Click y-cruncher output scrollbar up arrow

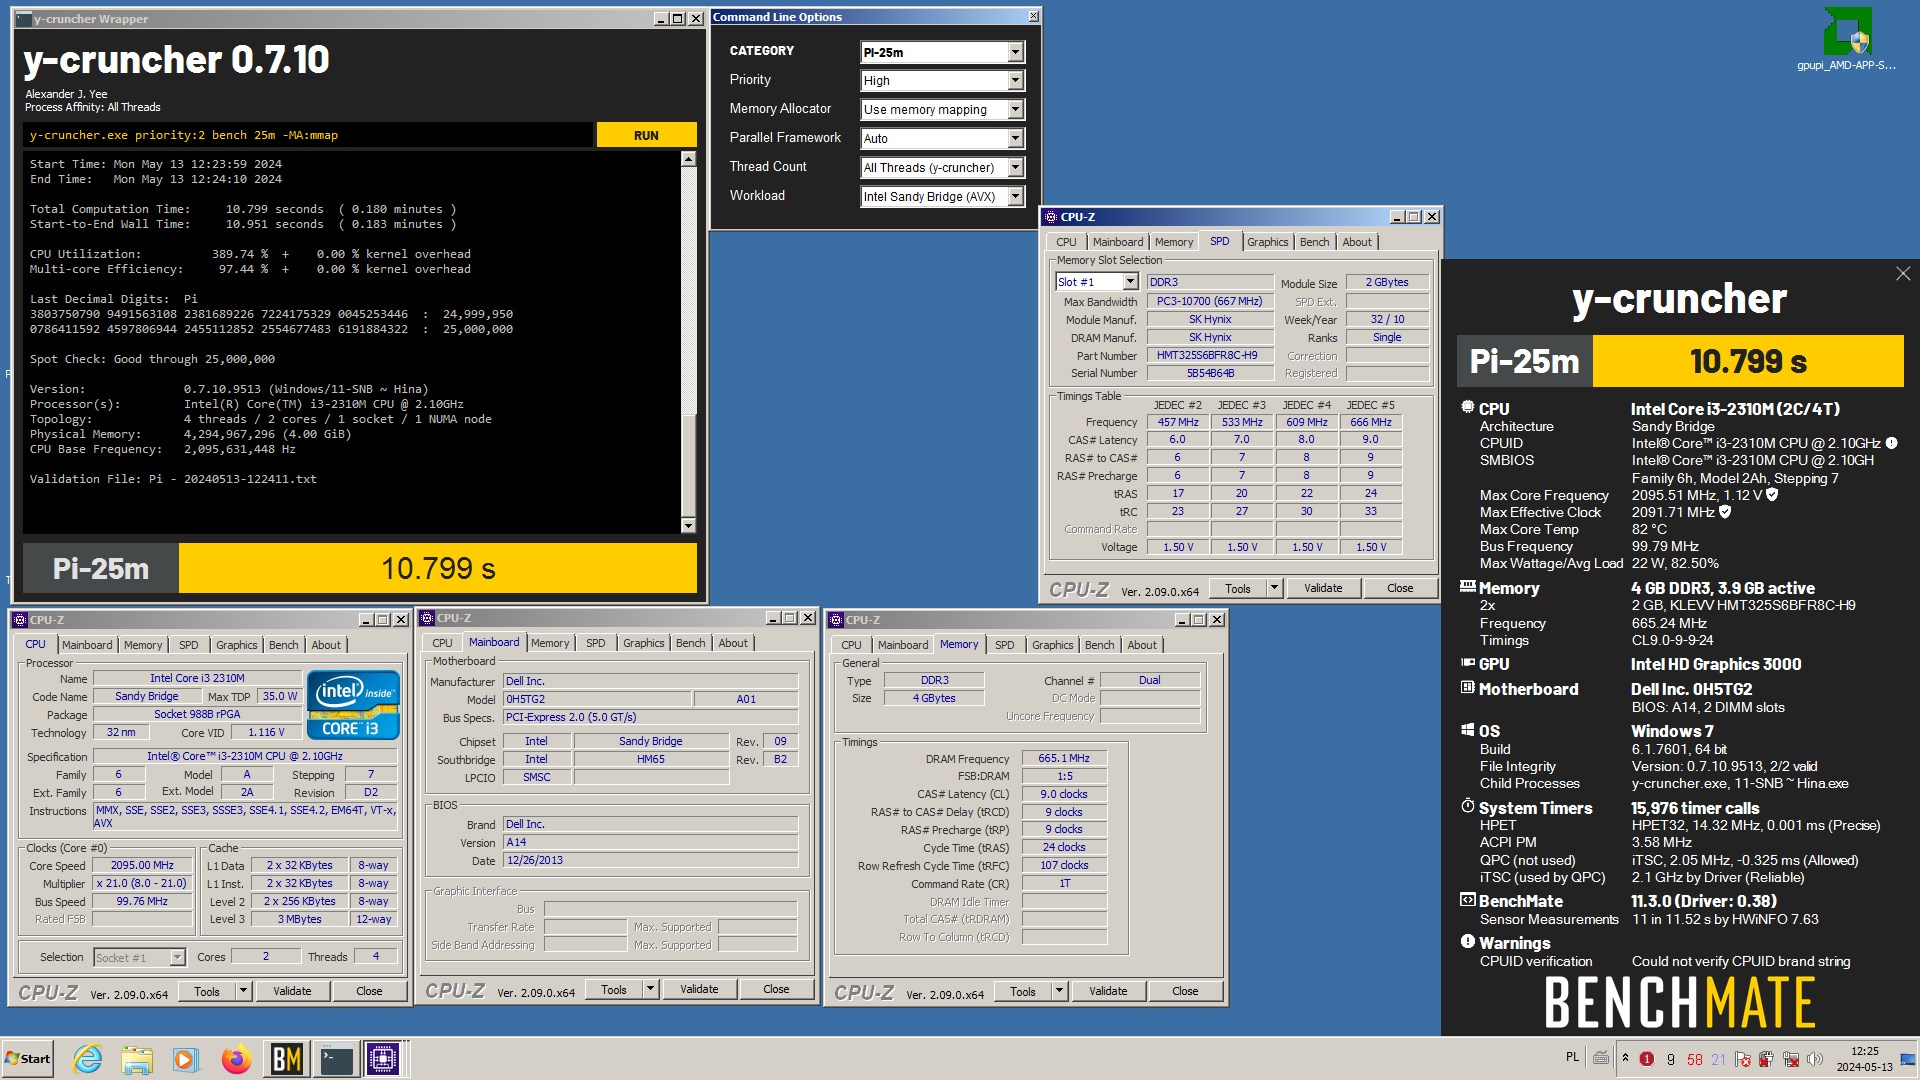[687, 159]
